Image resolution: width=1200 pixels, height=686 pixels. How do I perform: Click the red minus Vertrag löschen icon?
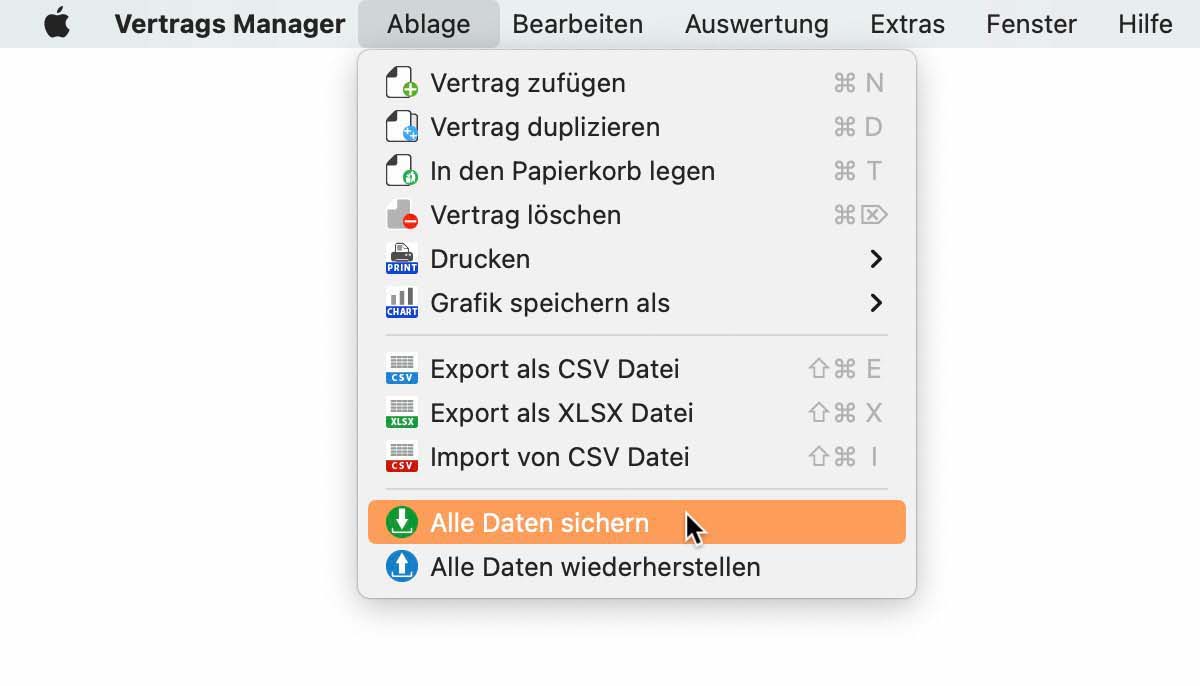[401, 215]
